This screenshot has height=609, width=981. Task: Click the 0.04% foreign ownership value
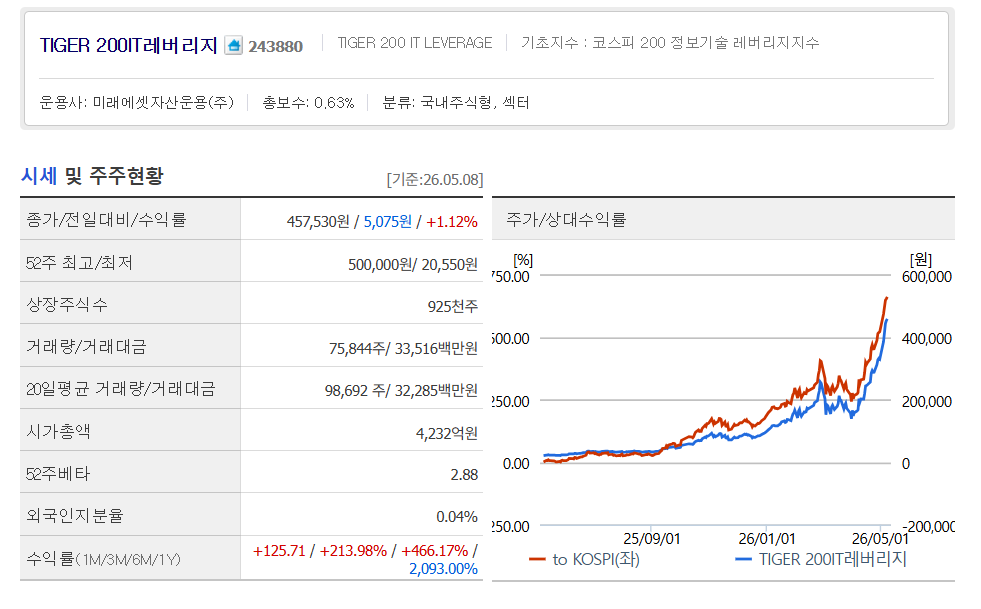coord(457,517)
